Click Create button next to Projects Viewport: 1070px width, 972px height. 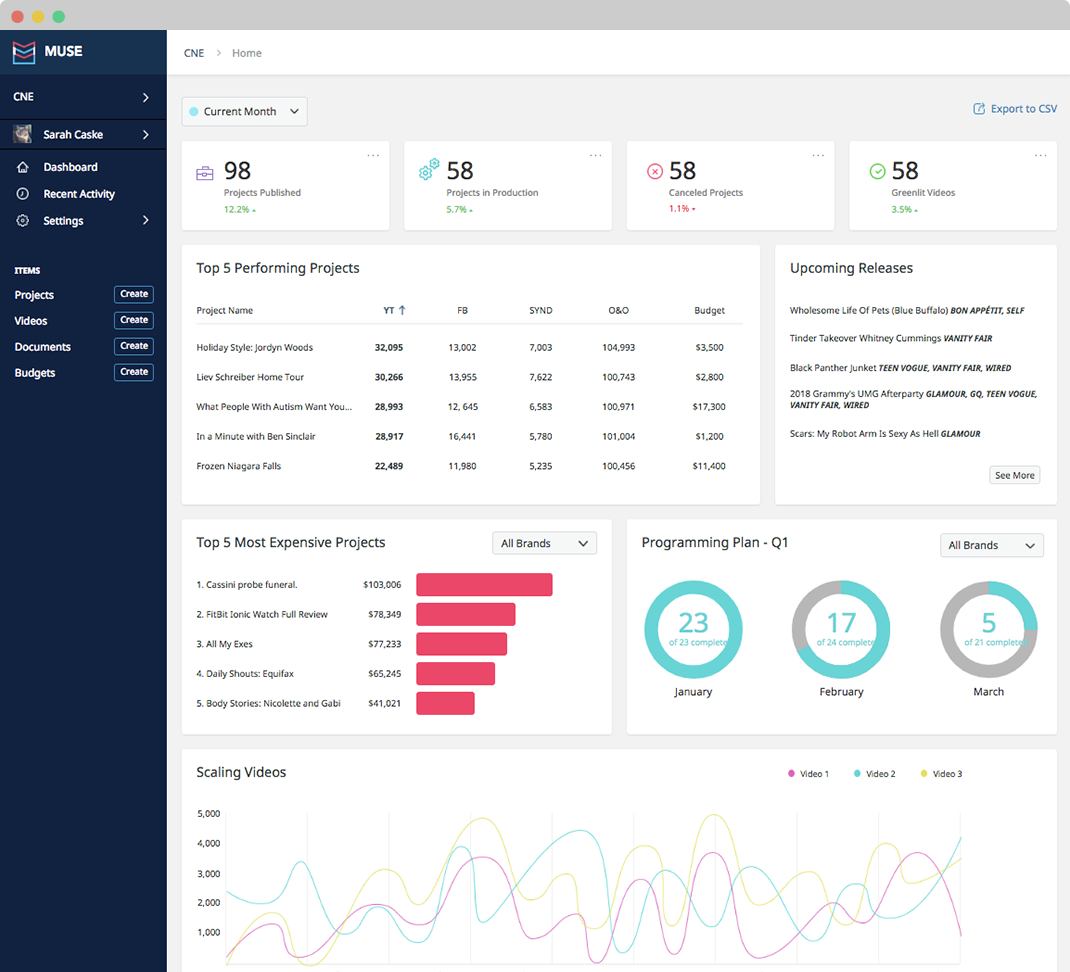point(134,294)
